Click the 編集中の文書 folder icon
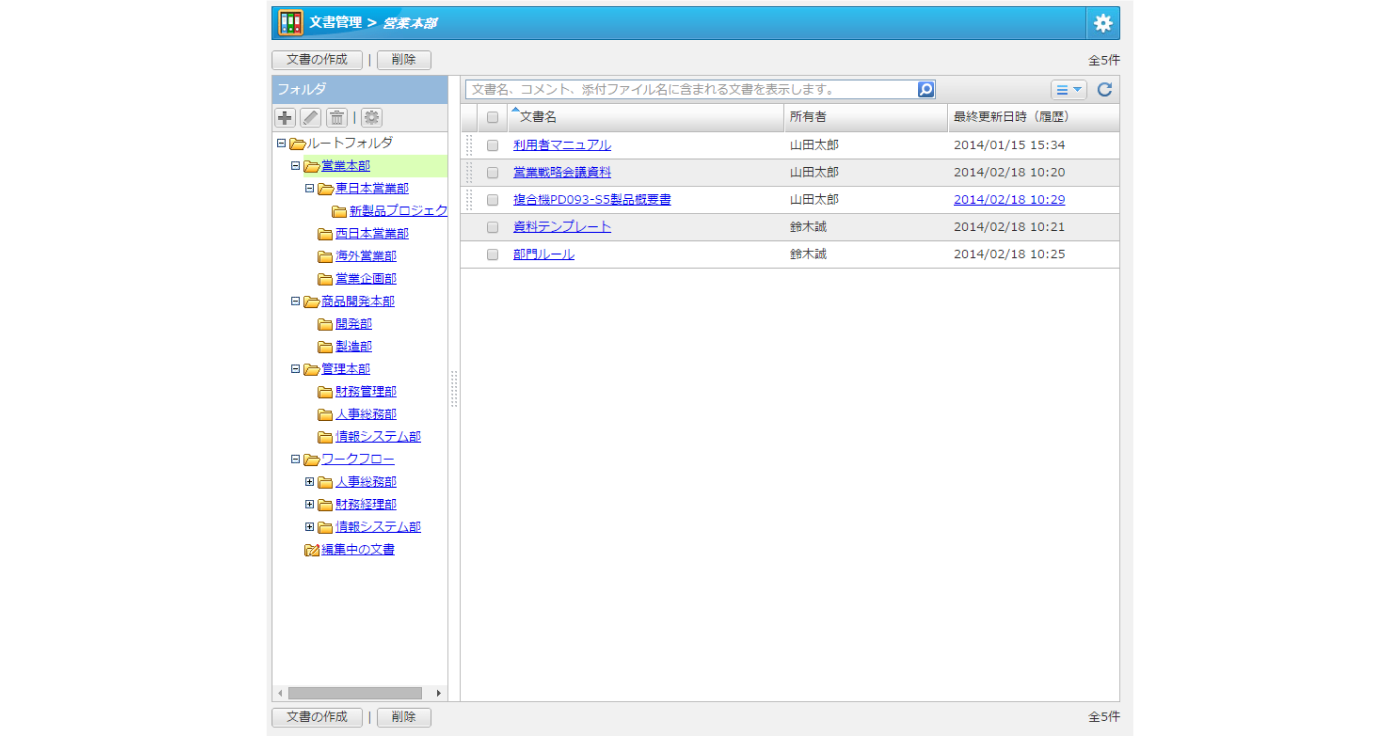The width and height of the screenshot is (1400, 736). [311, 550]
